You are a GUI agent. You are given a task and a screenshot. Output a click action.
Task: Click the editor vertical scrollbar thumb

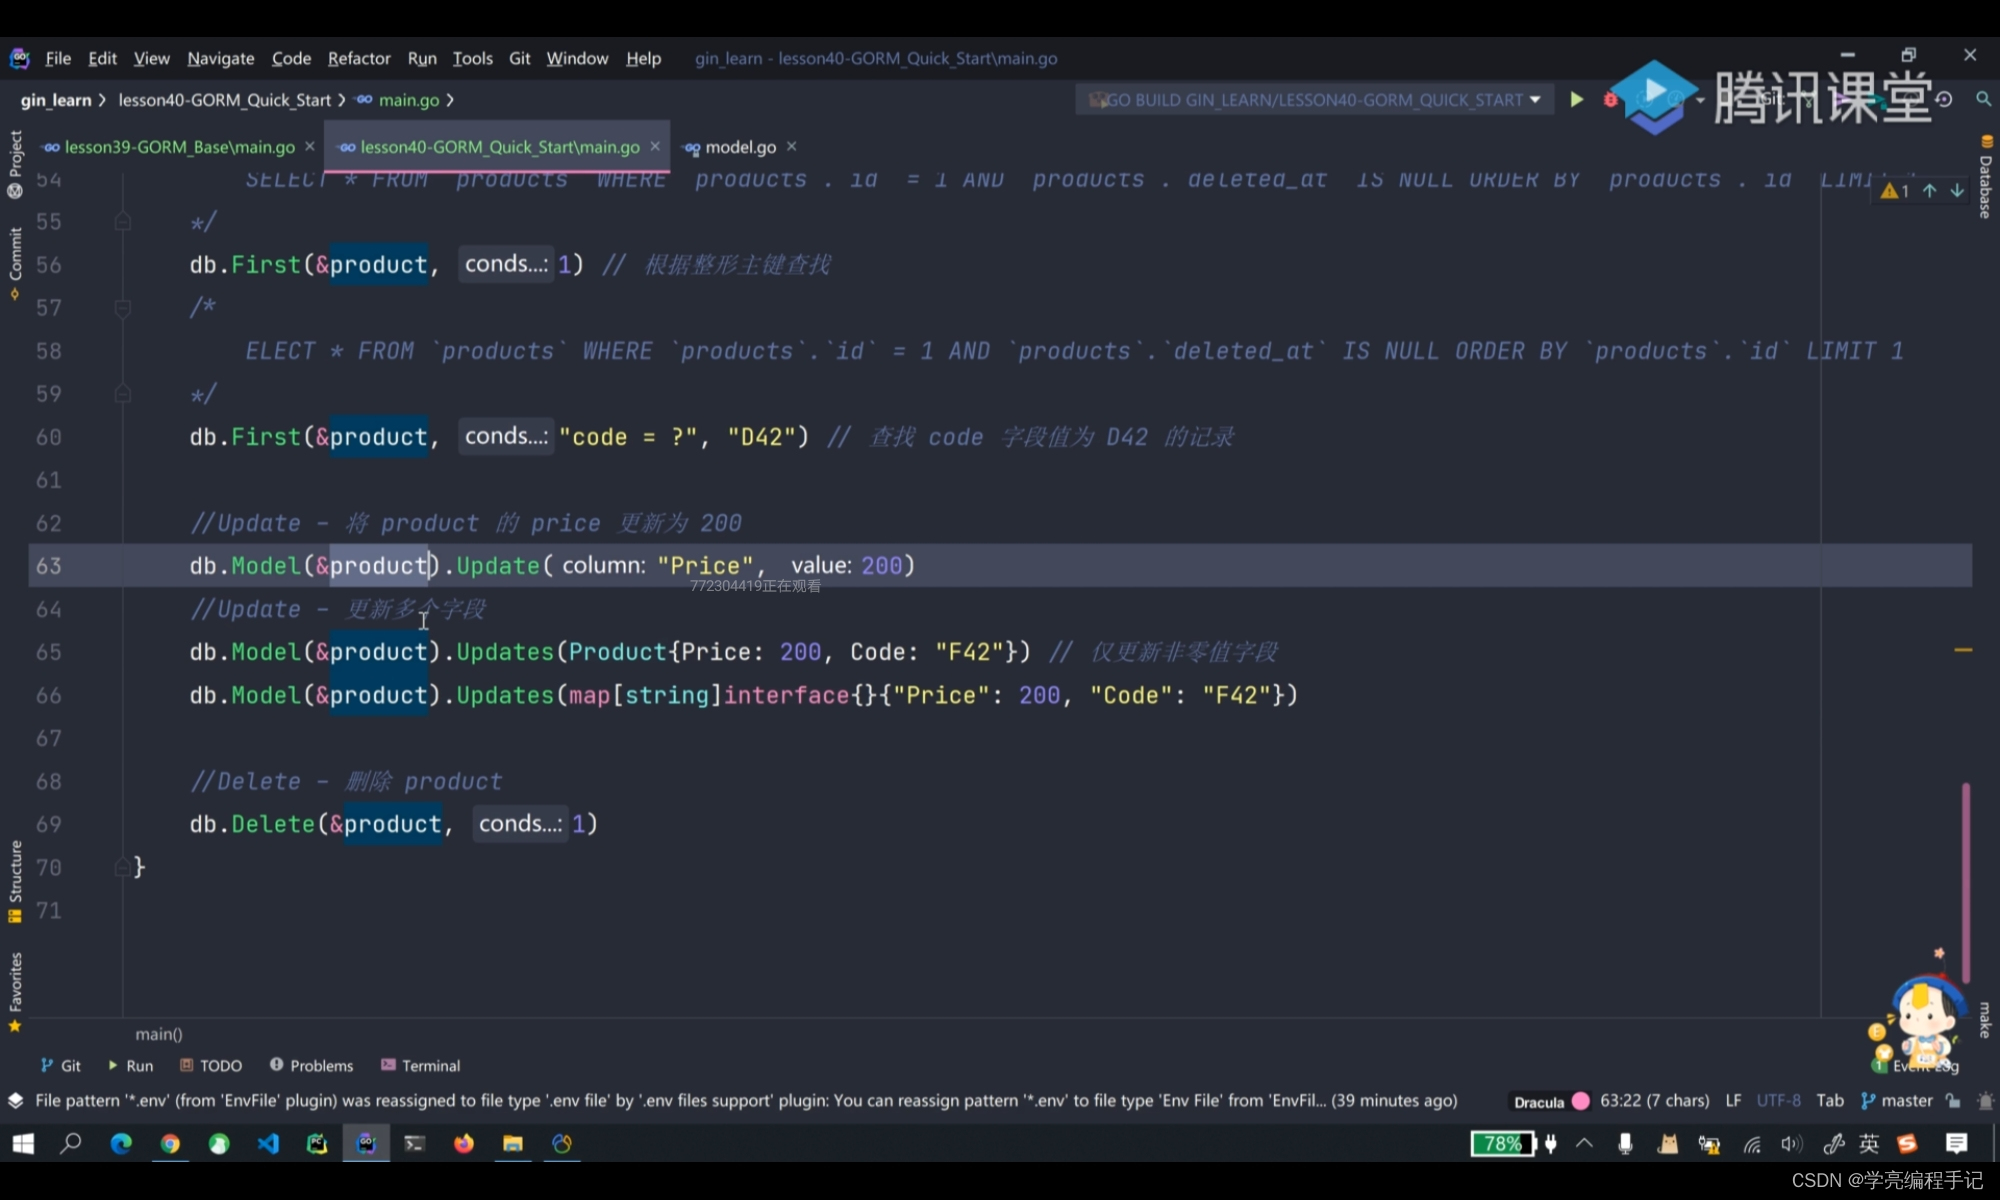(1966, 882)
